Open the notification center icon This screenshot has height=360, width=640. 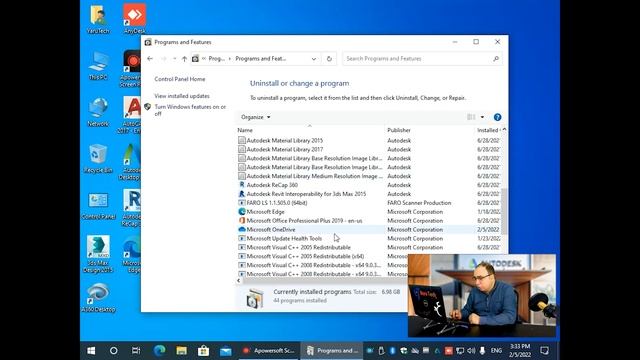point(544,351)
